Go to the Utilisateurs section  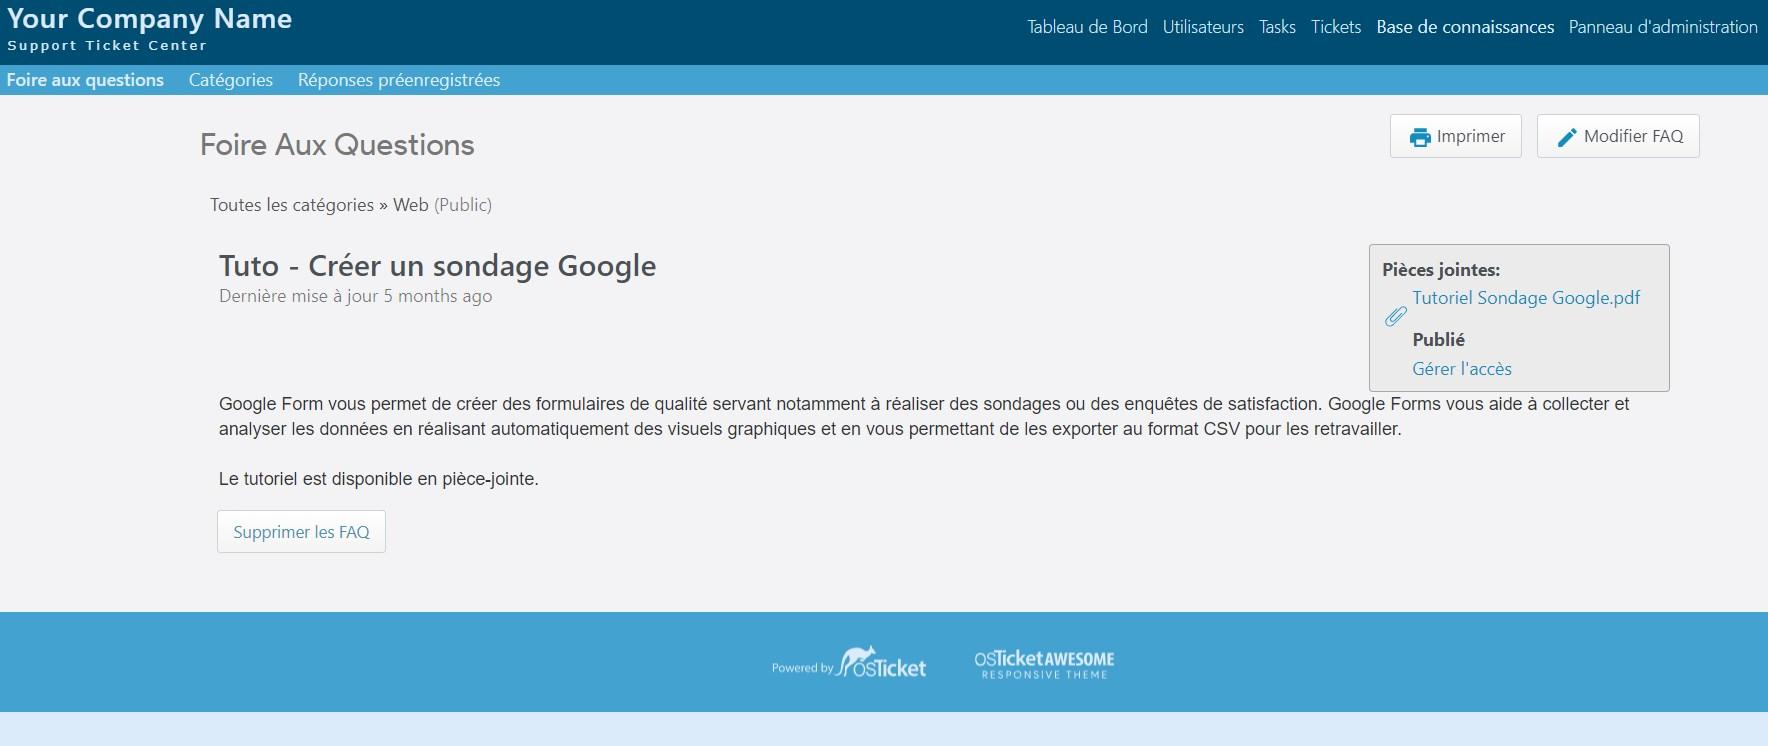[1203, 27]
